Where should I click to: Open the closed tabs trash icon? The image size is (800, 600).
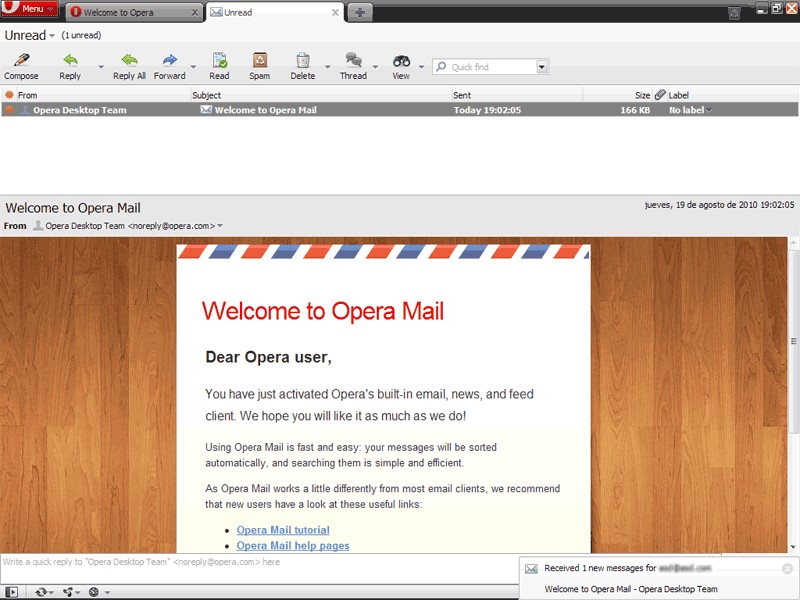point(734,12)
